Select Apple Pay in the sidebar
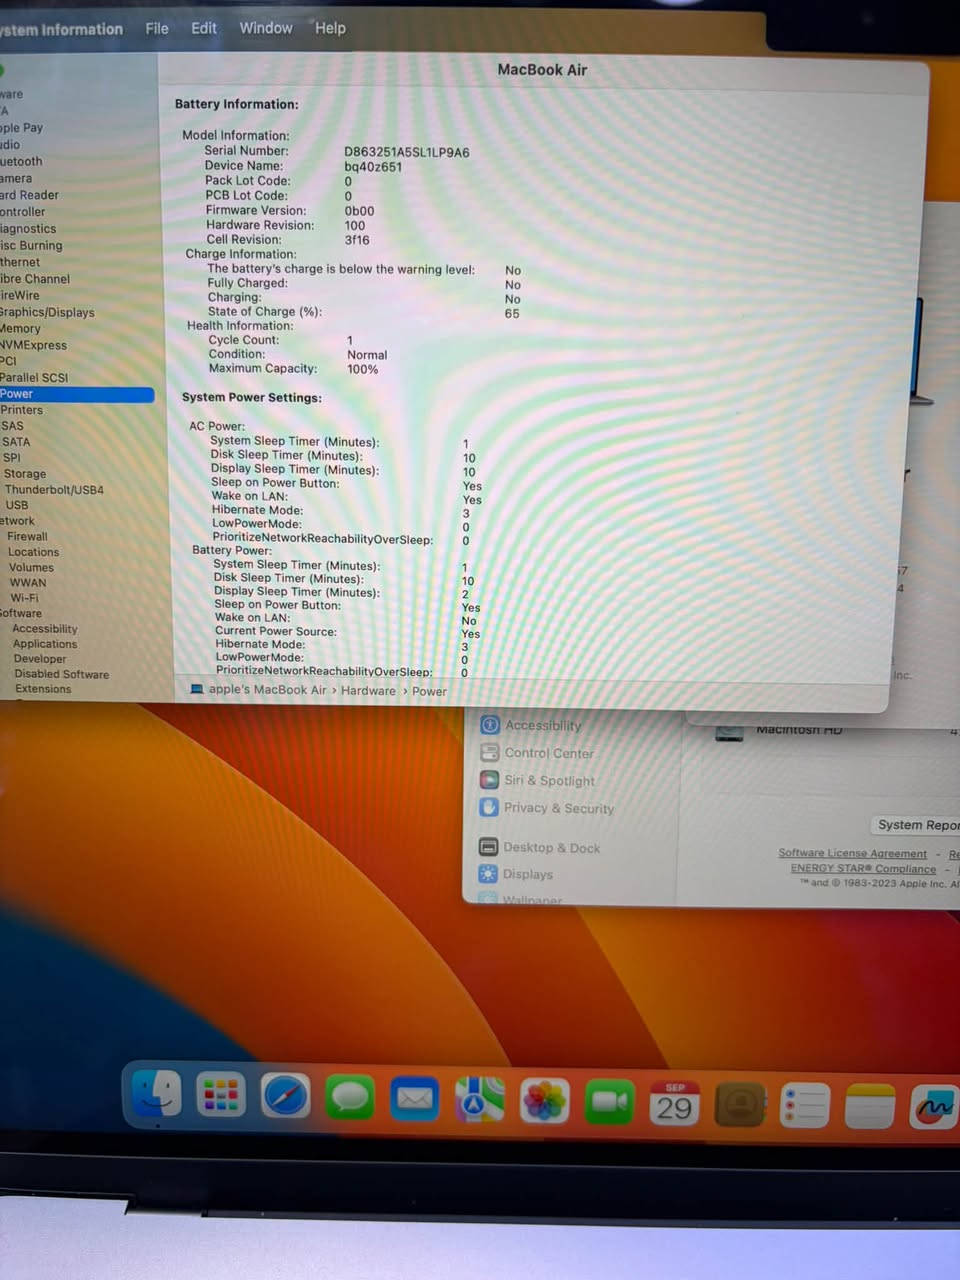Viewport: 960px width, 1280px height. point(22,128)
